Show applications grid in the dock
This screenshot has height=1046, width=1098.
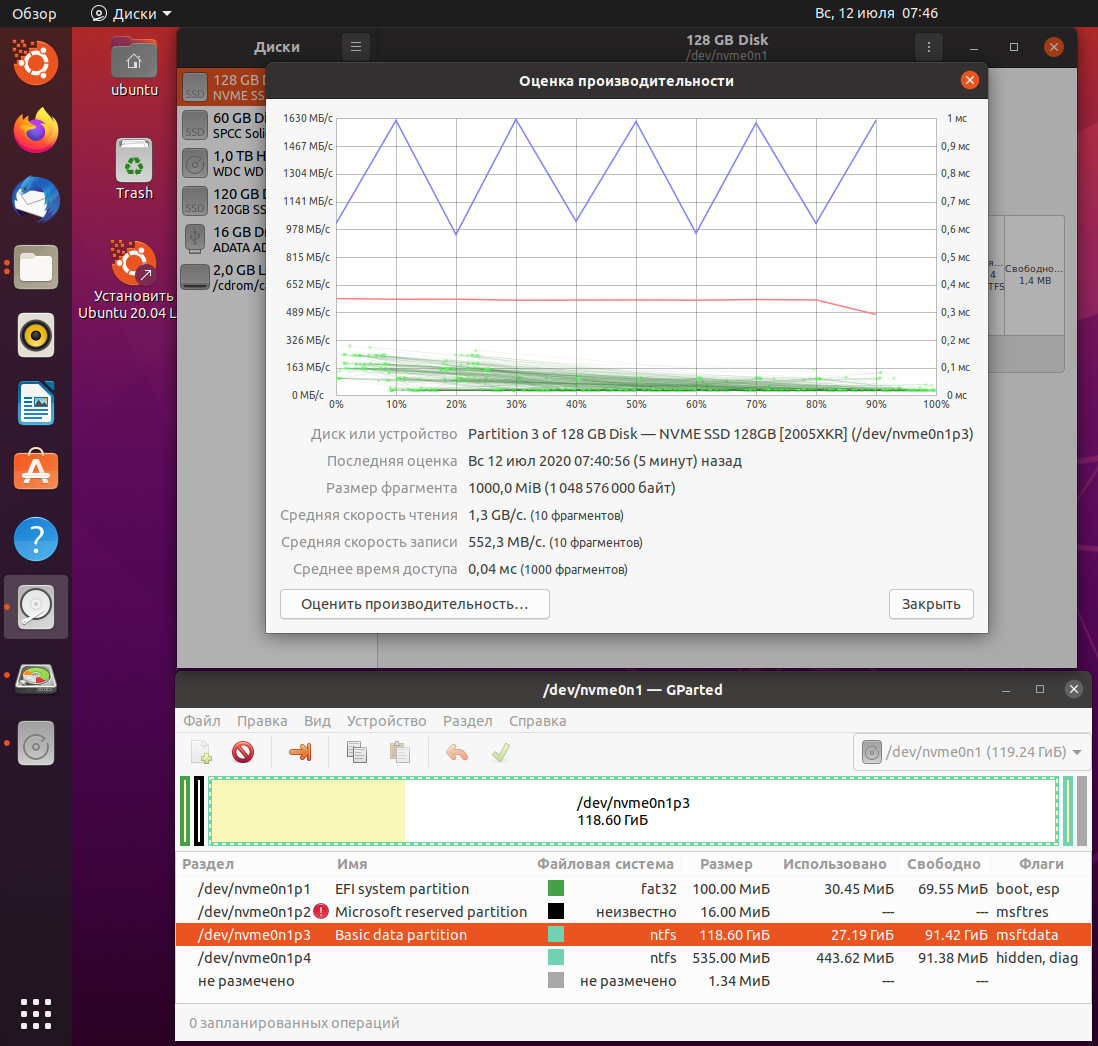(36, 1014)
